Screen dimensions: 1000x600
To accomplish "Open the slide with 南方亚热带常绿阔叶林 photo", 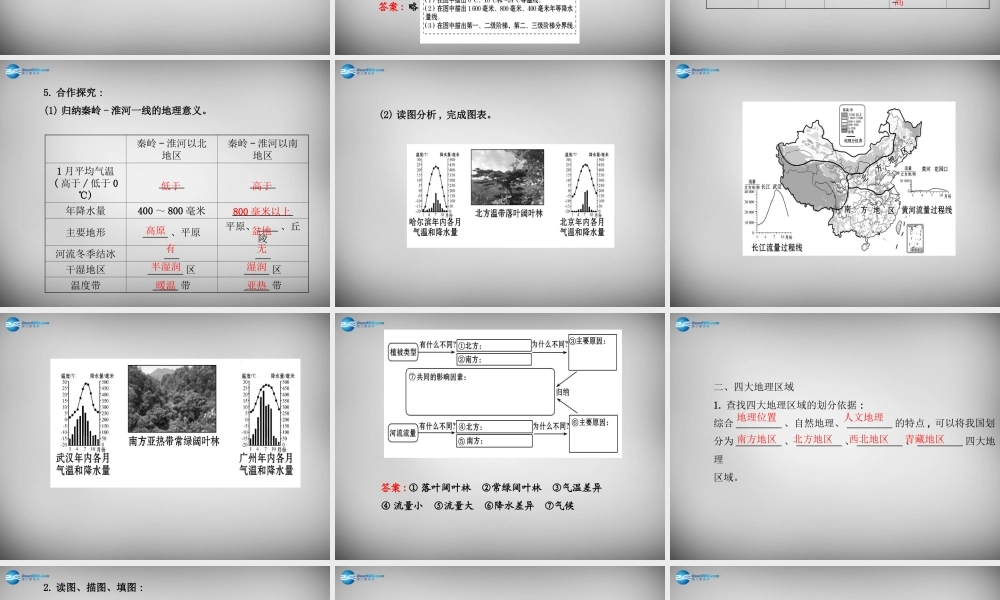I will pos(165,436).
